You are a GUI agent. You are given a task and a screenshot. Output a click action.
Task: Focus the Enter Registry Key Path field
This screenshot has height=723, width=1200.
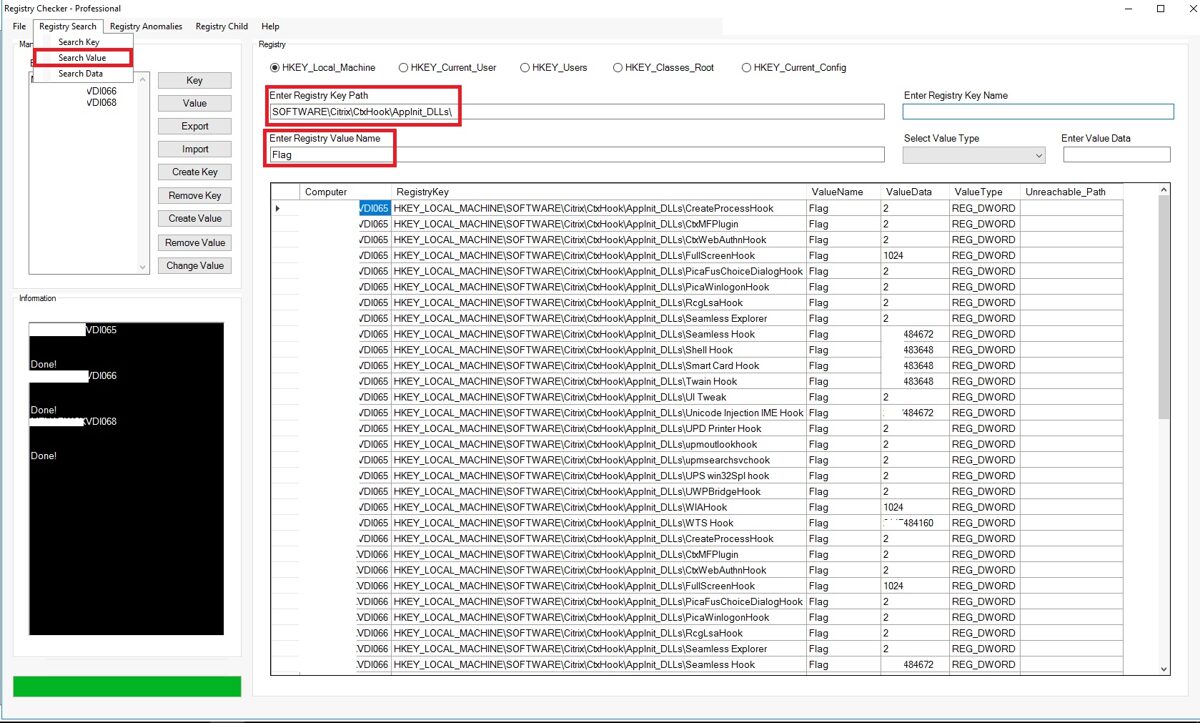point(577,112)
